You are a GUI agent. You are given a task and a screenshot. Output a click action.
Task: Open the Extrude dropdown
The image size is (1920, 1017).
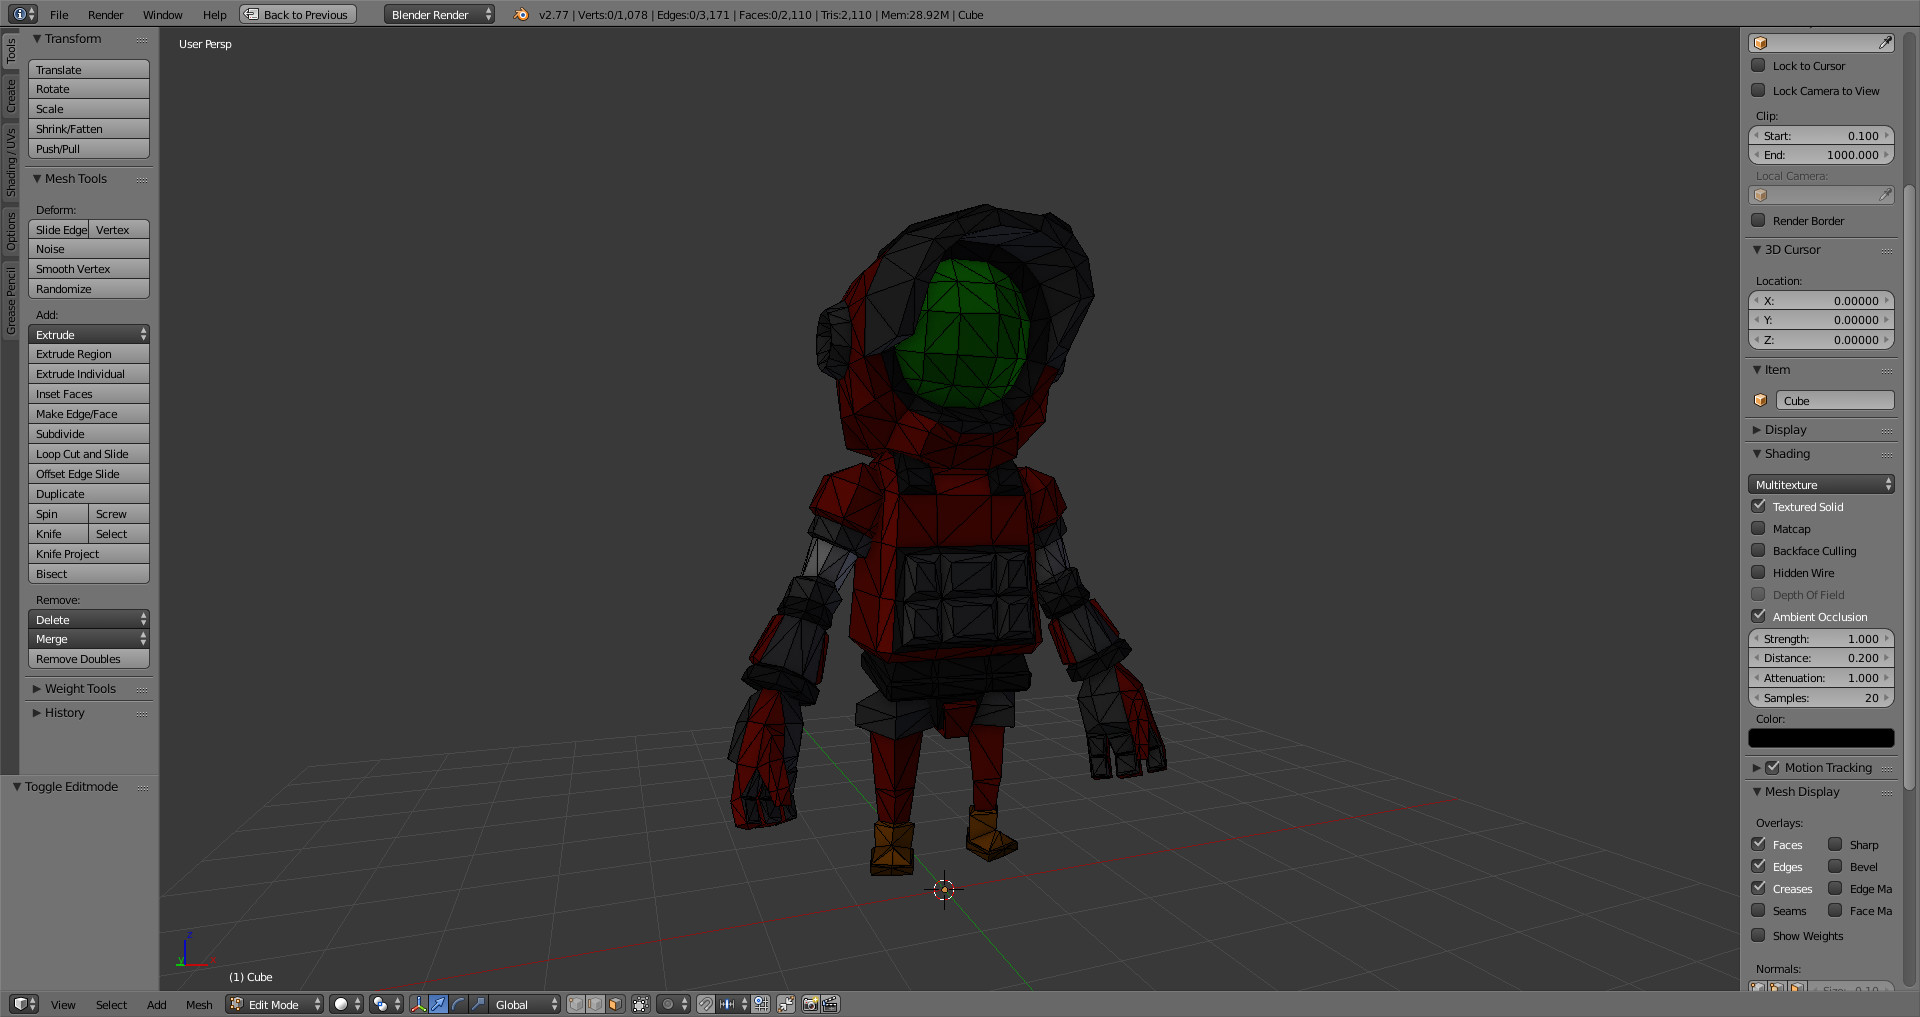click(89, 334)
